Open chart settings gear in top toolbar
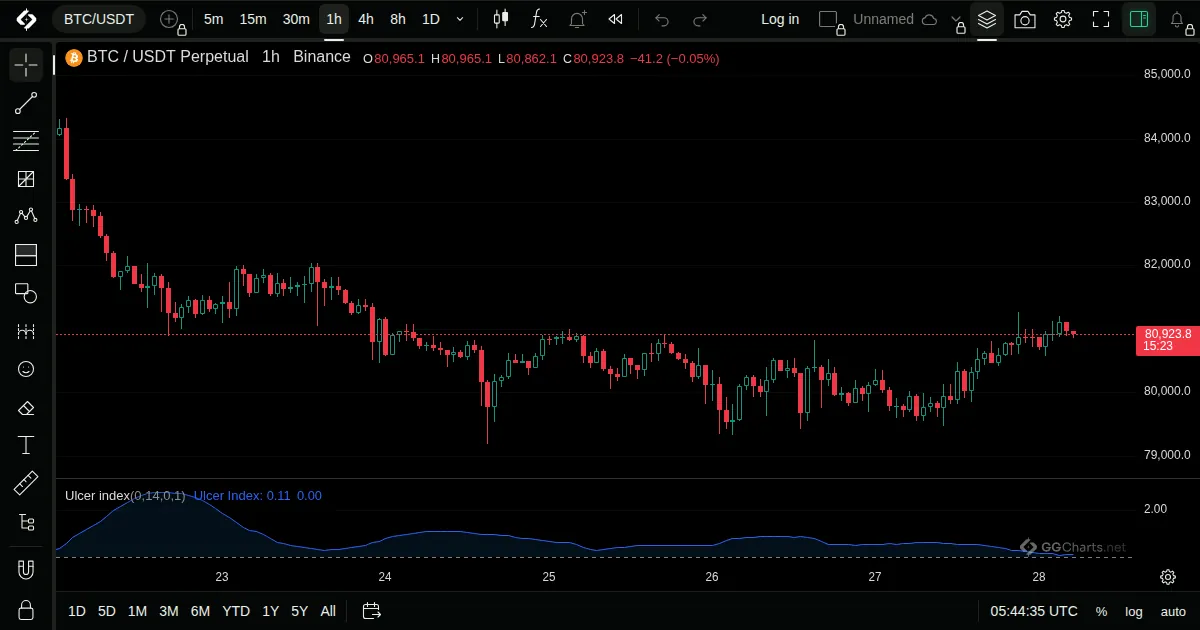 (x=1063, y=19)
